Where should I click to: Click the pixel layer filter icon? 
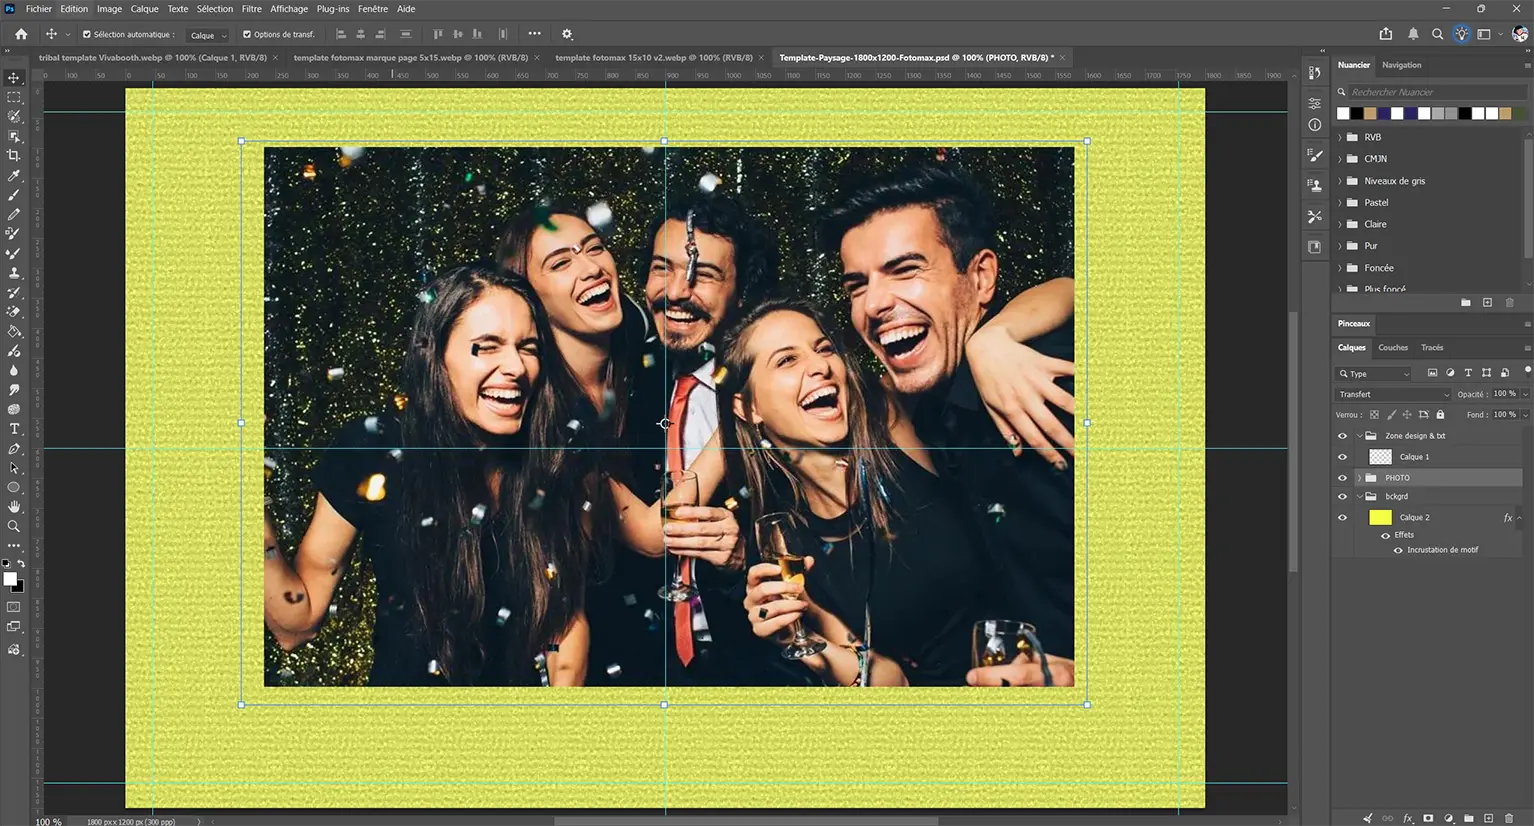point(1432,373)
